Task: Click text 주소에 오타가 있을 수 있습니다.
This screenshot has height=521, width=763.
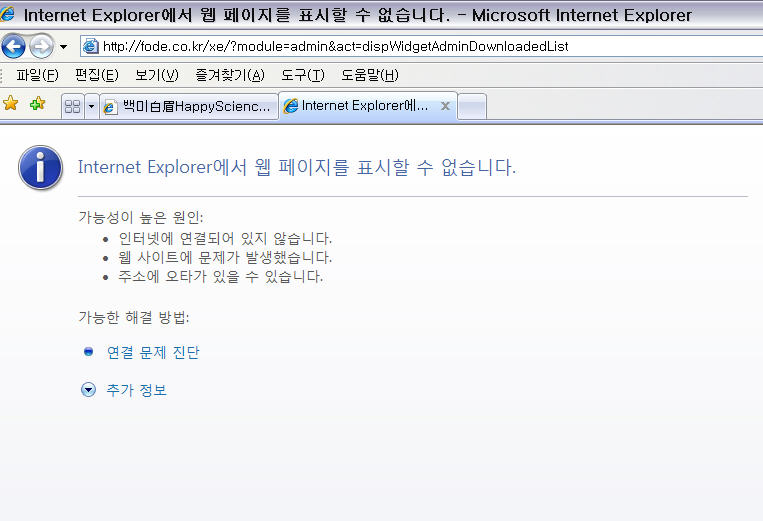Action: [x=220, y=276]
